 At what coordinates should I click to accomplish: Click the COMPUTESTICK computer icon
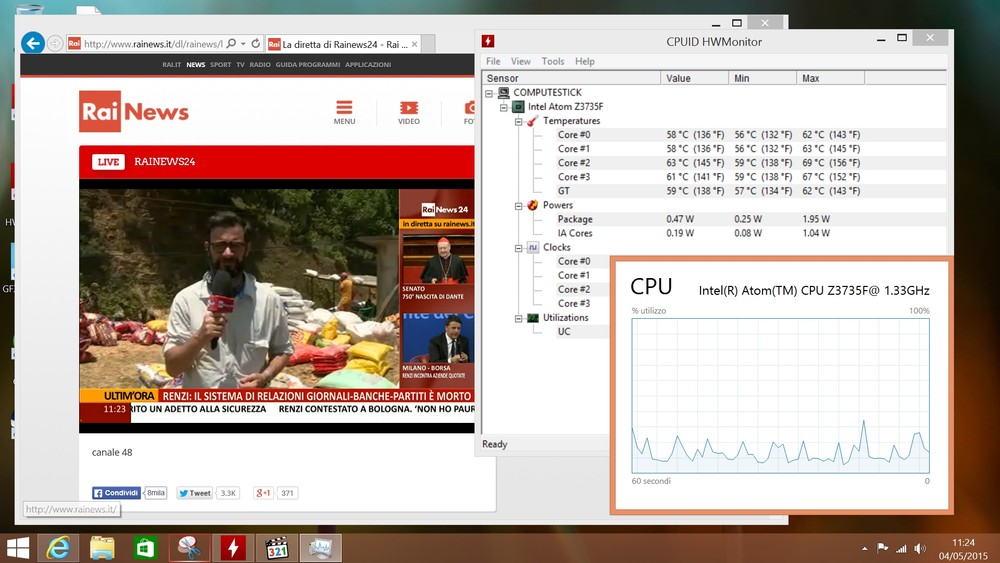pos(503,92)
